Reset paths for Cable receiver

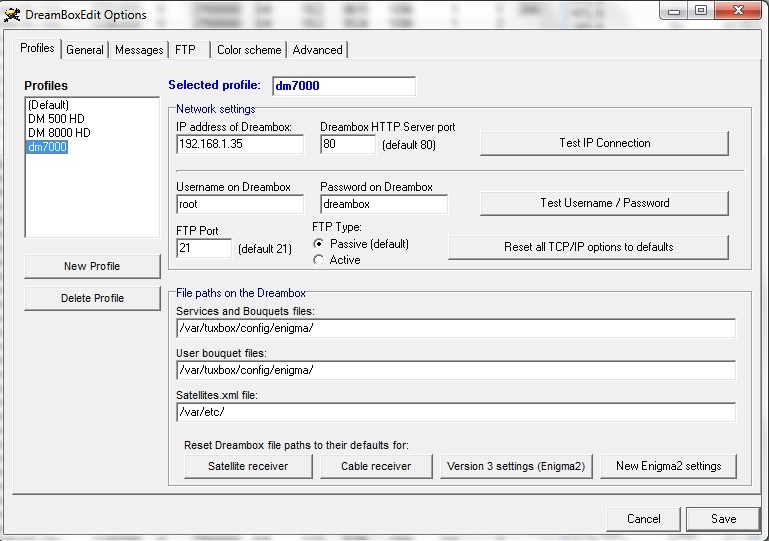point(376,466)
